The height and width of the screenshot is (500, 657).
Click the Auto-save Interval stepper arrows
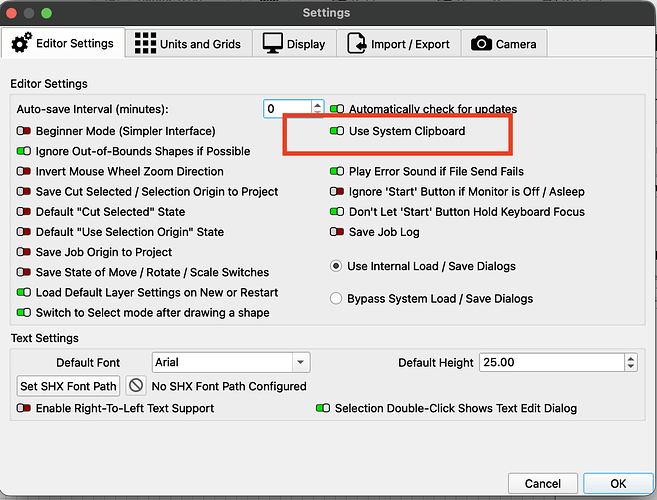coord(318,109)
